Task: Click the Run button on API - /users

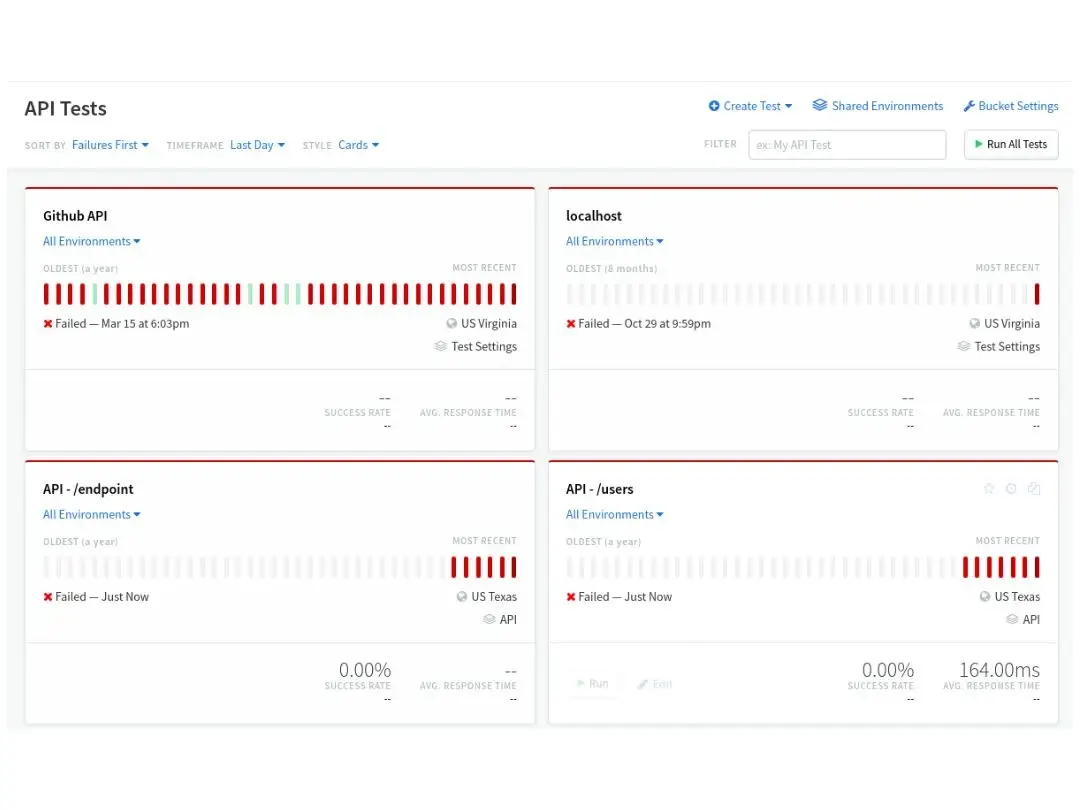Action: point(592,684)
